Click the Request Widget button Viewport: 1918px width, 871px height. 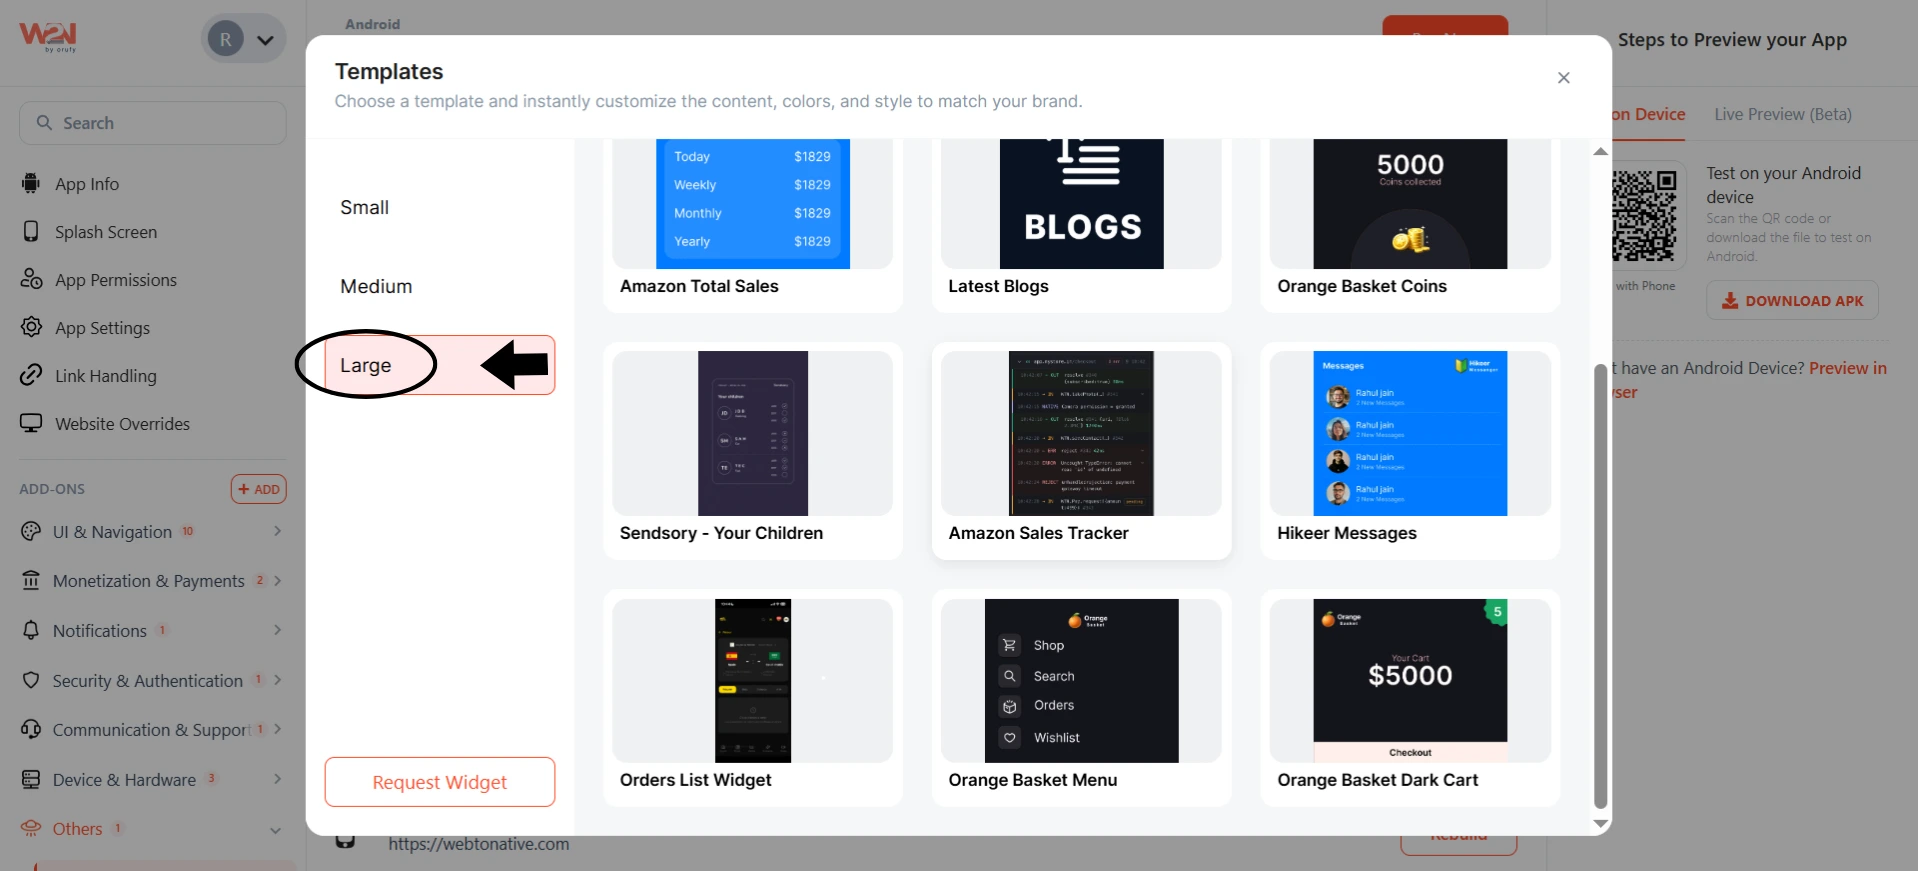tap(440, 782)
